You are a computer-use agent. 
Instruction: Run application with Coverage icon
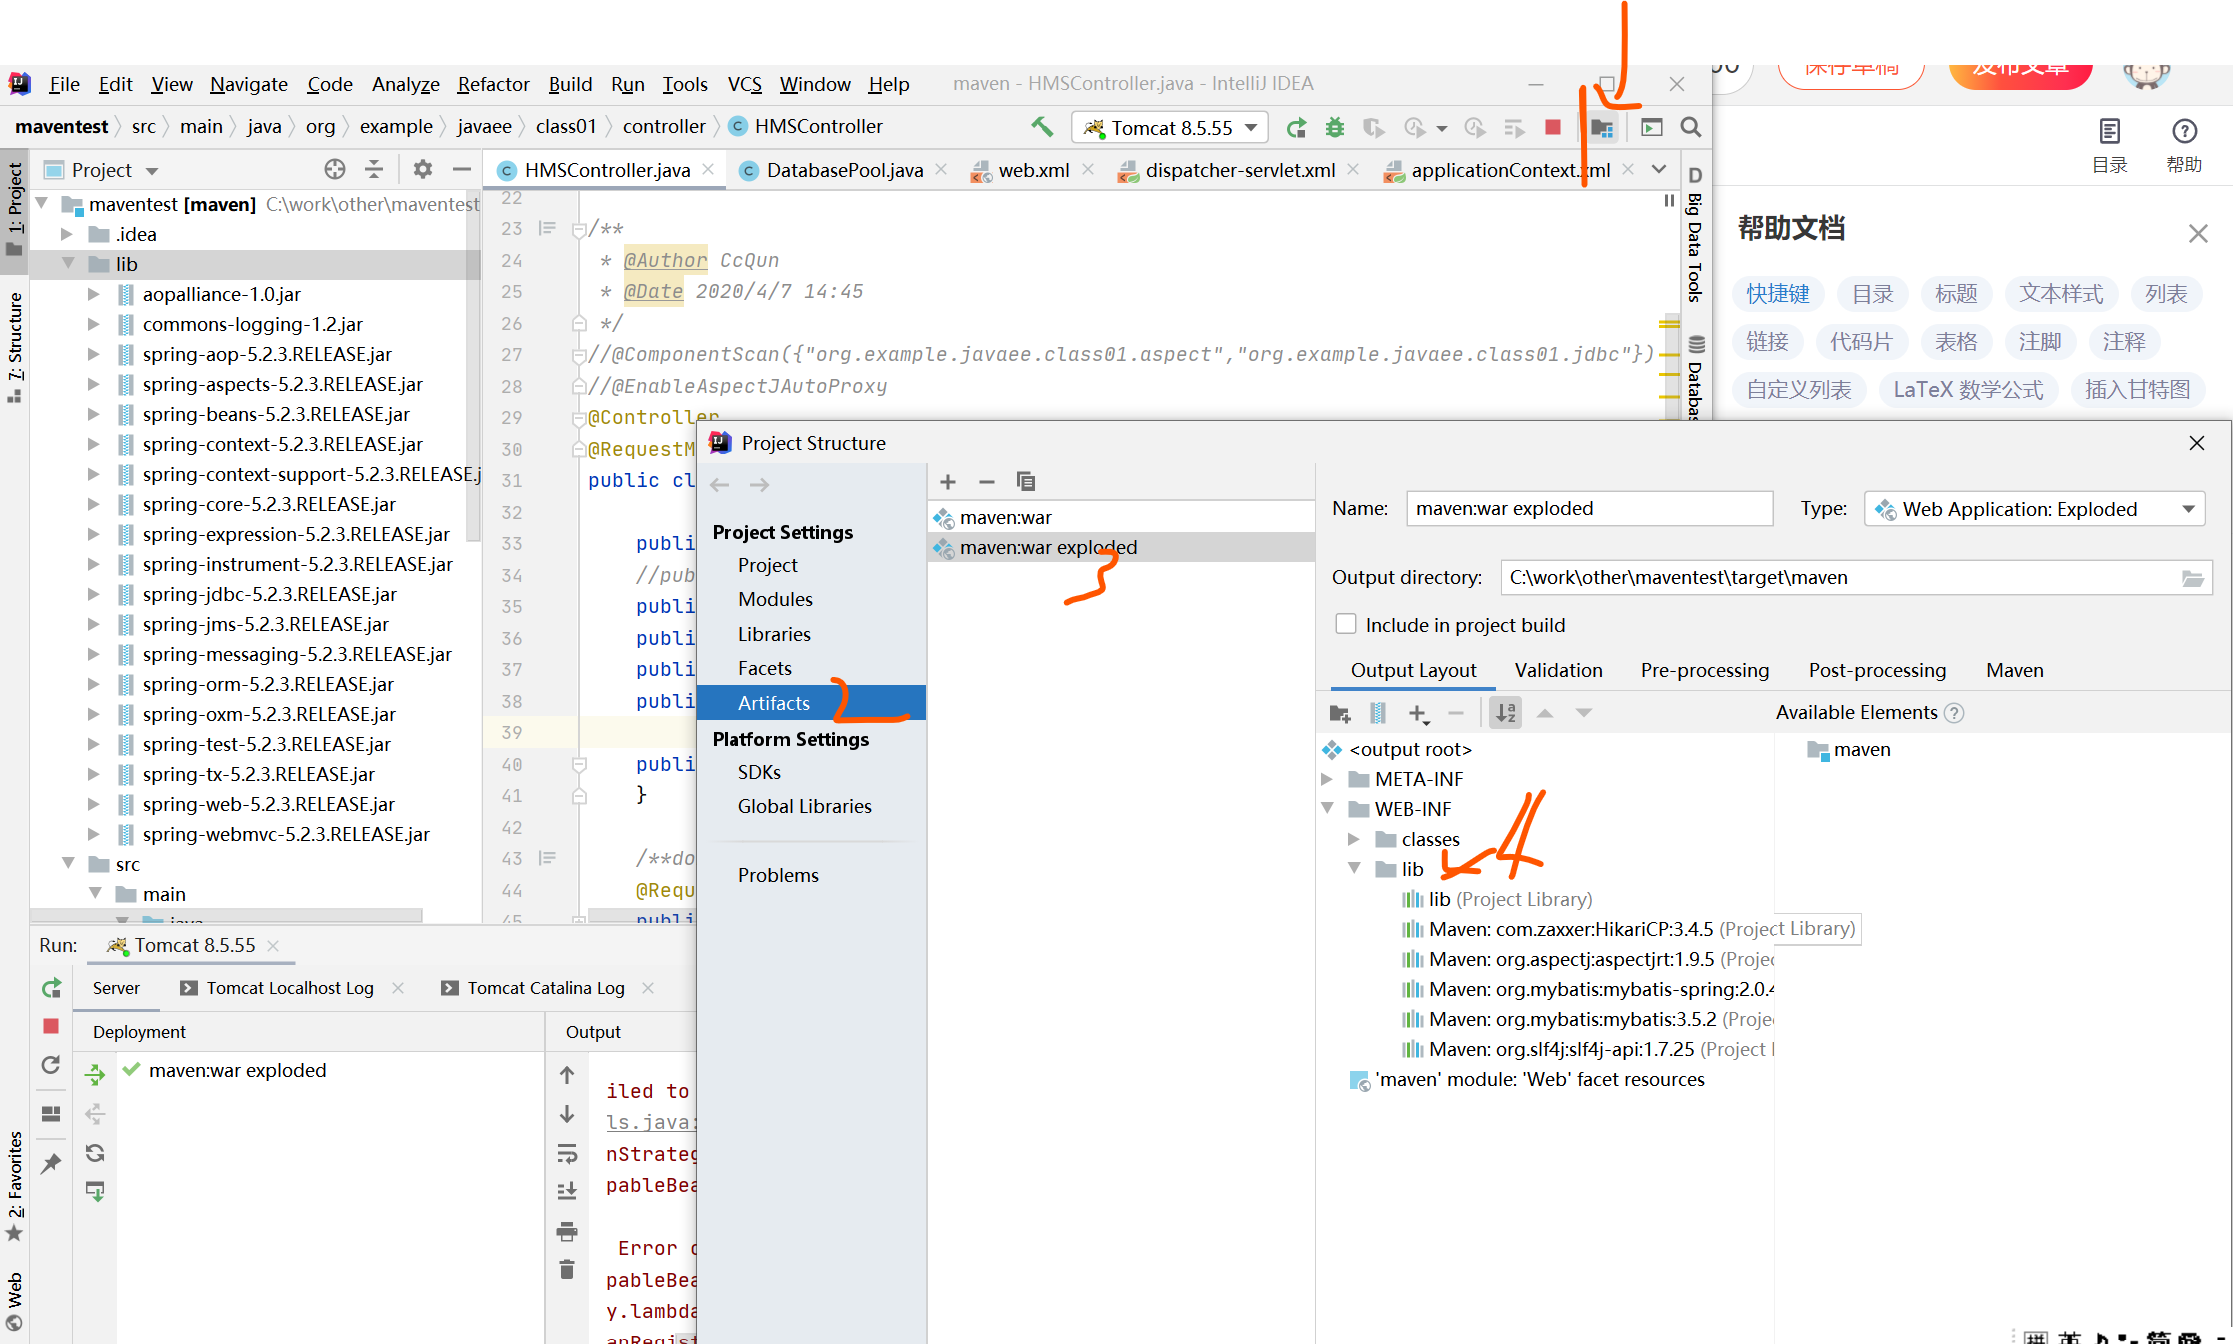1374,127
